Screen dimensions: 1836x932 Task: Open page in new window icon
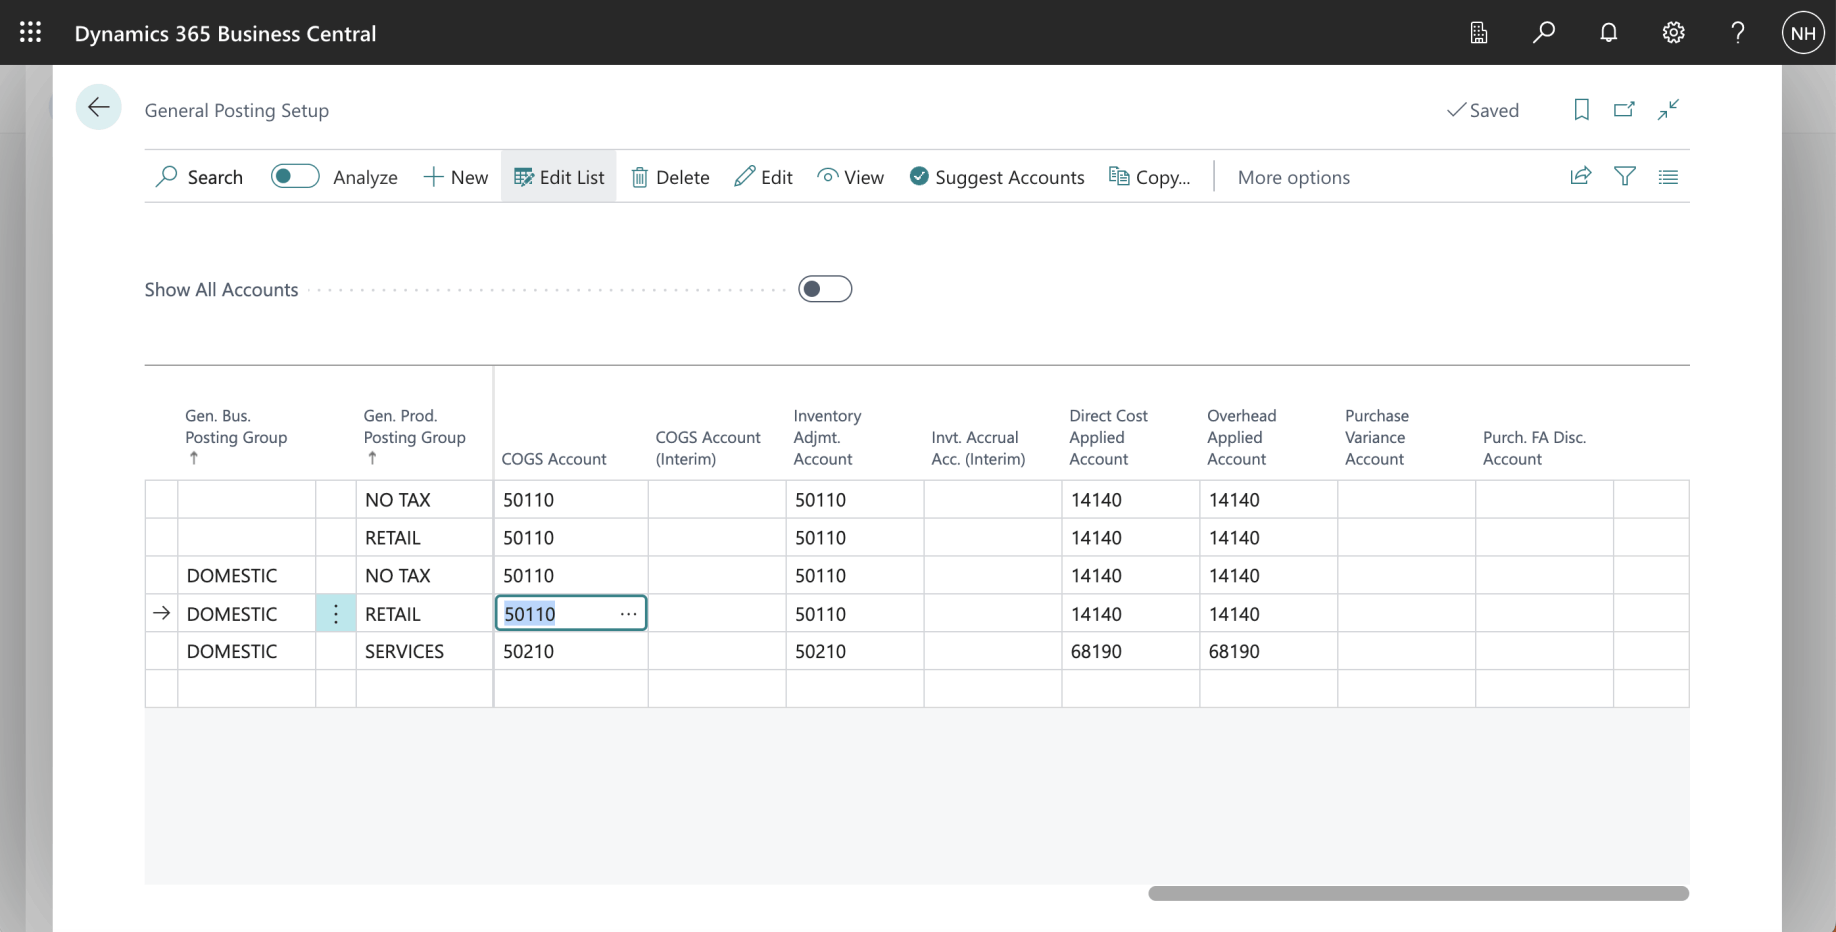[x=1624, y=109]
